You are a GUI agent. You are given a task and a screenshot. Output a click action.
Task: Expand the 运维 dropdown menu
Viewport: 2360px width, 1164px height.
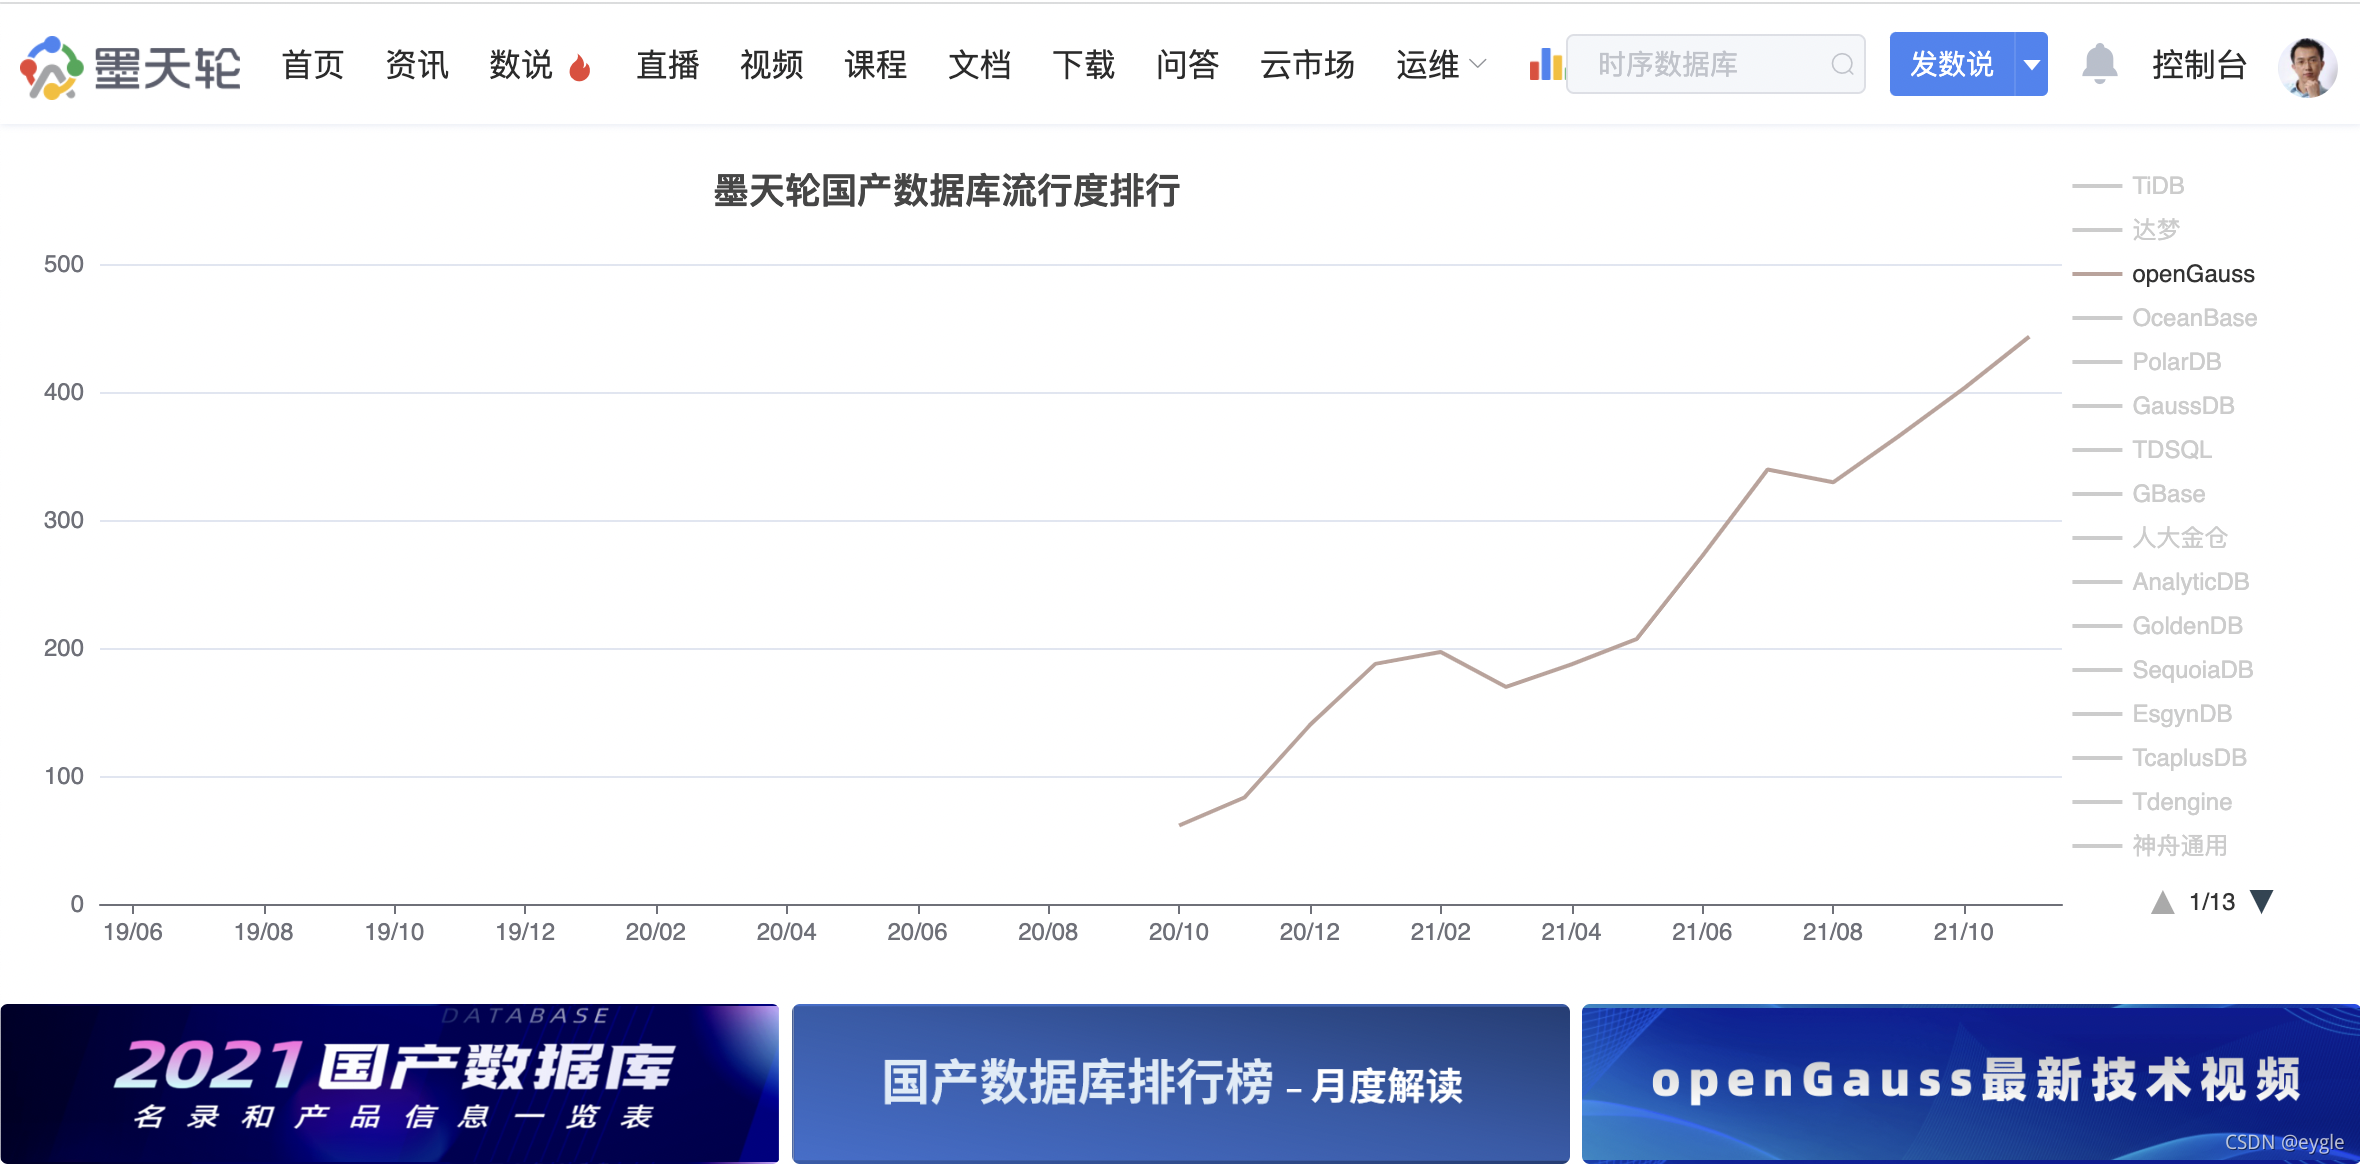click(1441, 65)
